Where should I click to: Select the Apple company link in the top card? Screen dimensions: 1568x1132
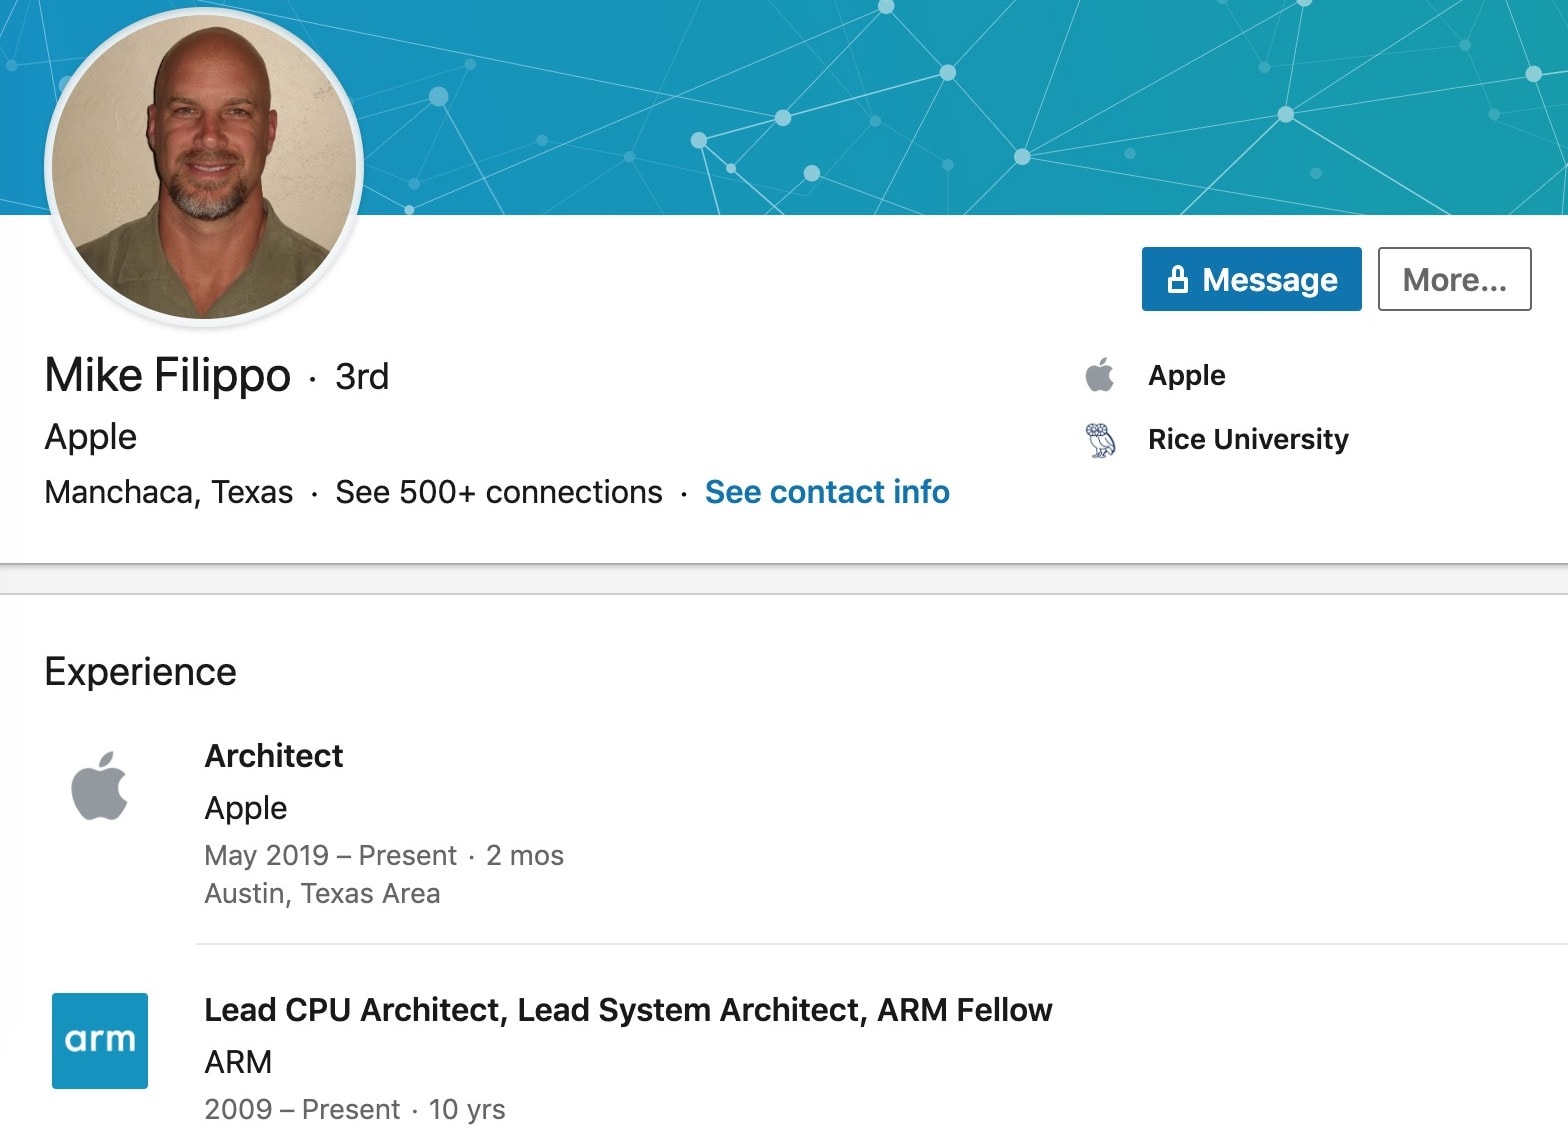click(x=1186, y=375)
